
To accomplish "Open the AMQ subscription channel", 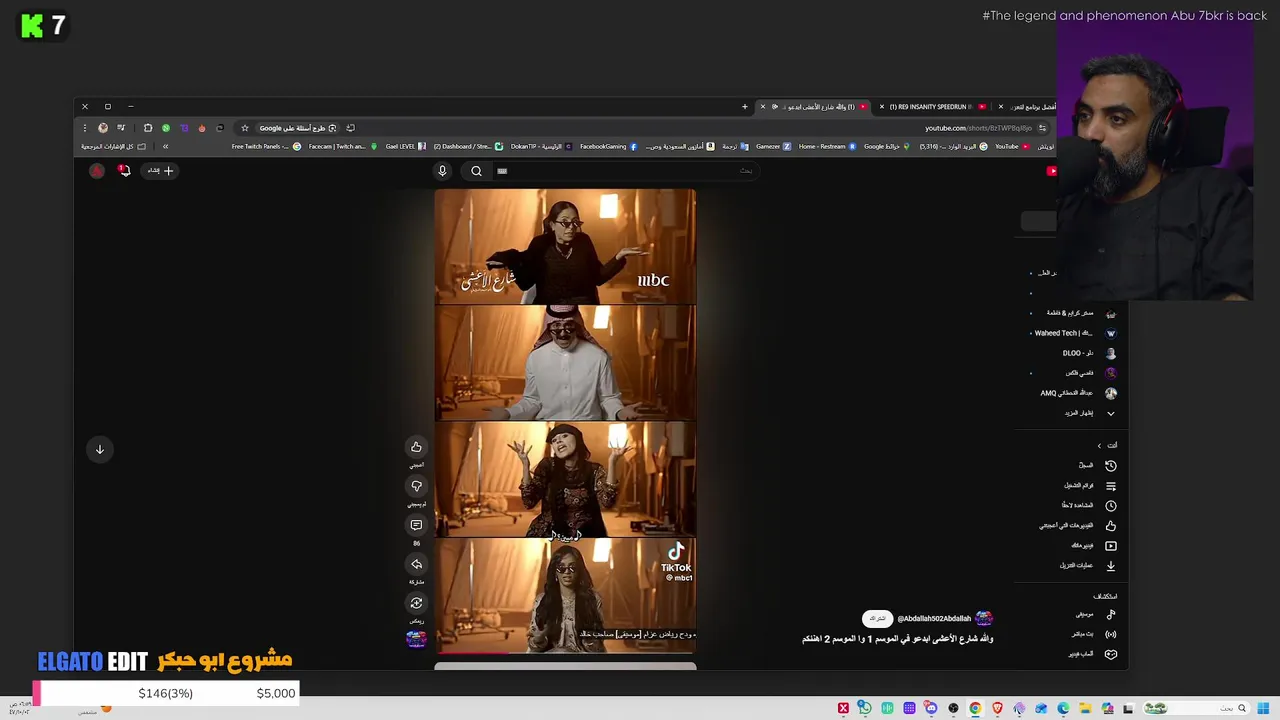I will [1078, 393].
